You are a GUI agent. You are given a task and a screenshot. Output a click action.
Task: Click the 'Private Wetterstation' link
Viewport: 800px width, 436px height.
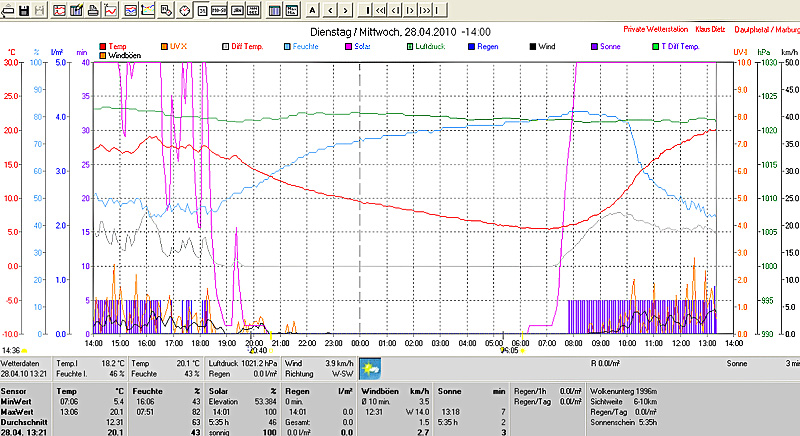[x=658, y=31]
